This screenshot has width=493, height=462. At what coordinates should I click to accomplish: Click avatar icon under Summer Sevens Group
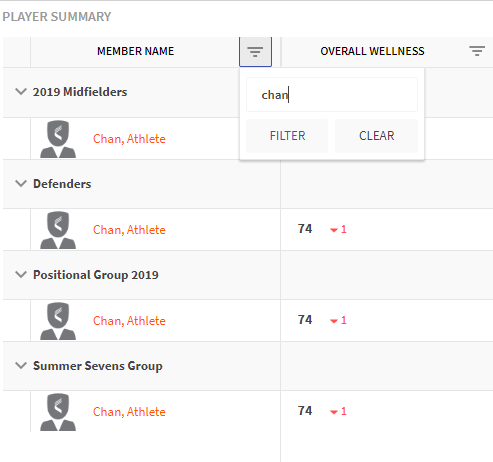[x=58, y=412]
